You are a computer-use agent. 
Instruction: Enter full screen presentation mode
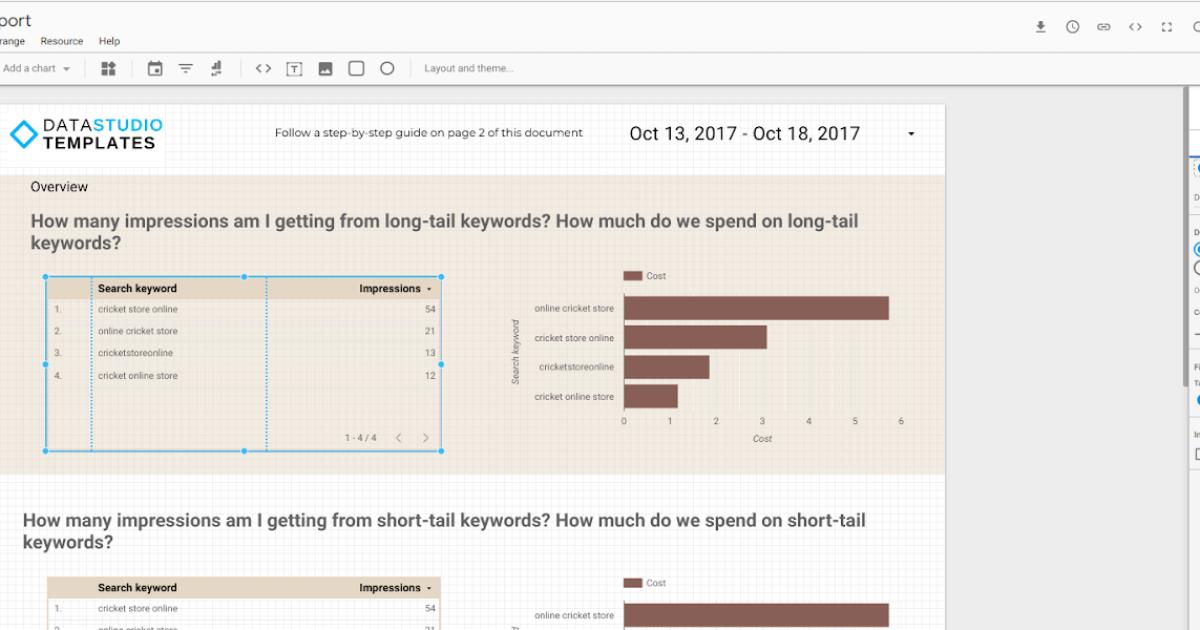coord(1167,26)
